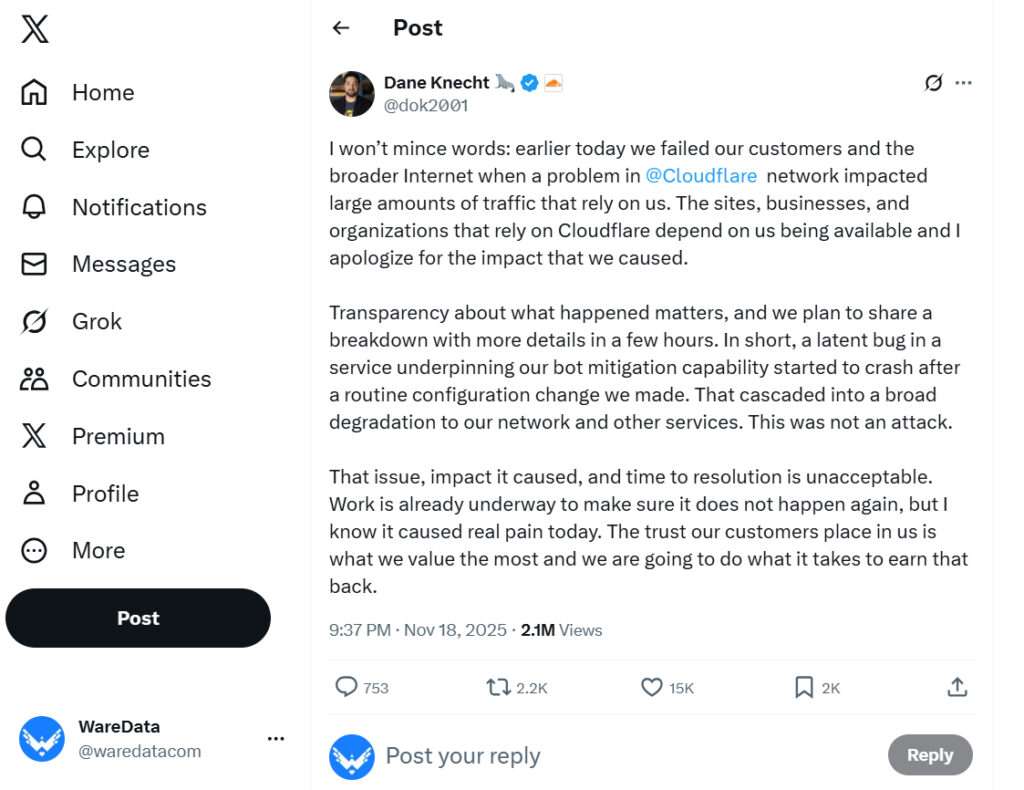Click the Cloudflare affiliation badge
The height and width of the screenshot is (790, 1024).
[553, 83]
